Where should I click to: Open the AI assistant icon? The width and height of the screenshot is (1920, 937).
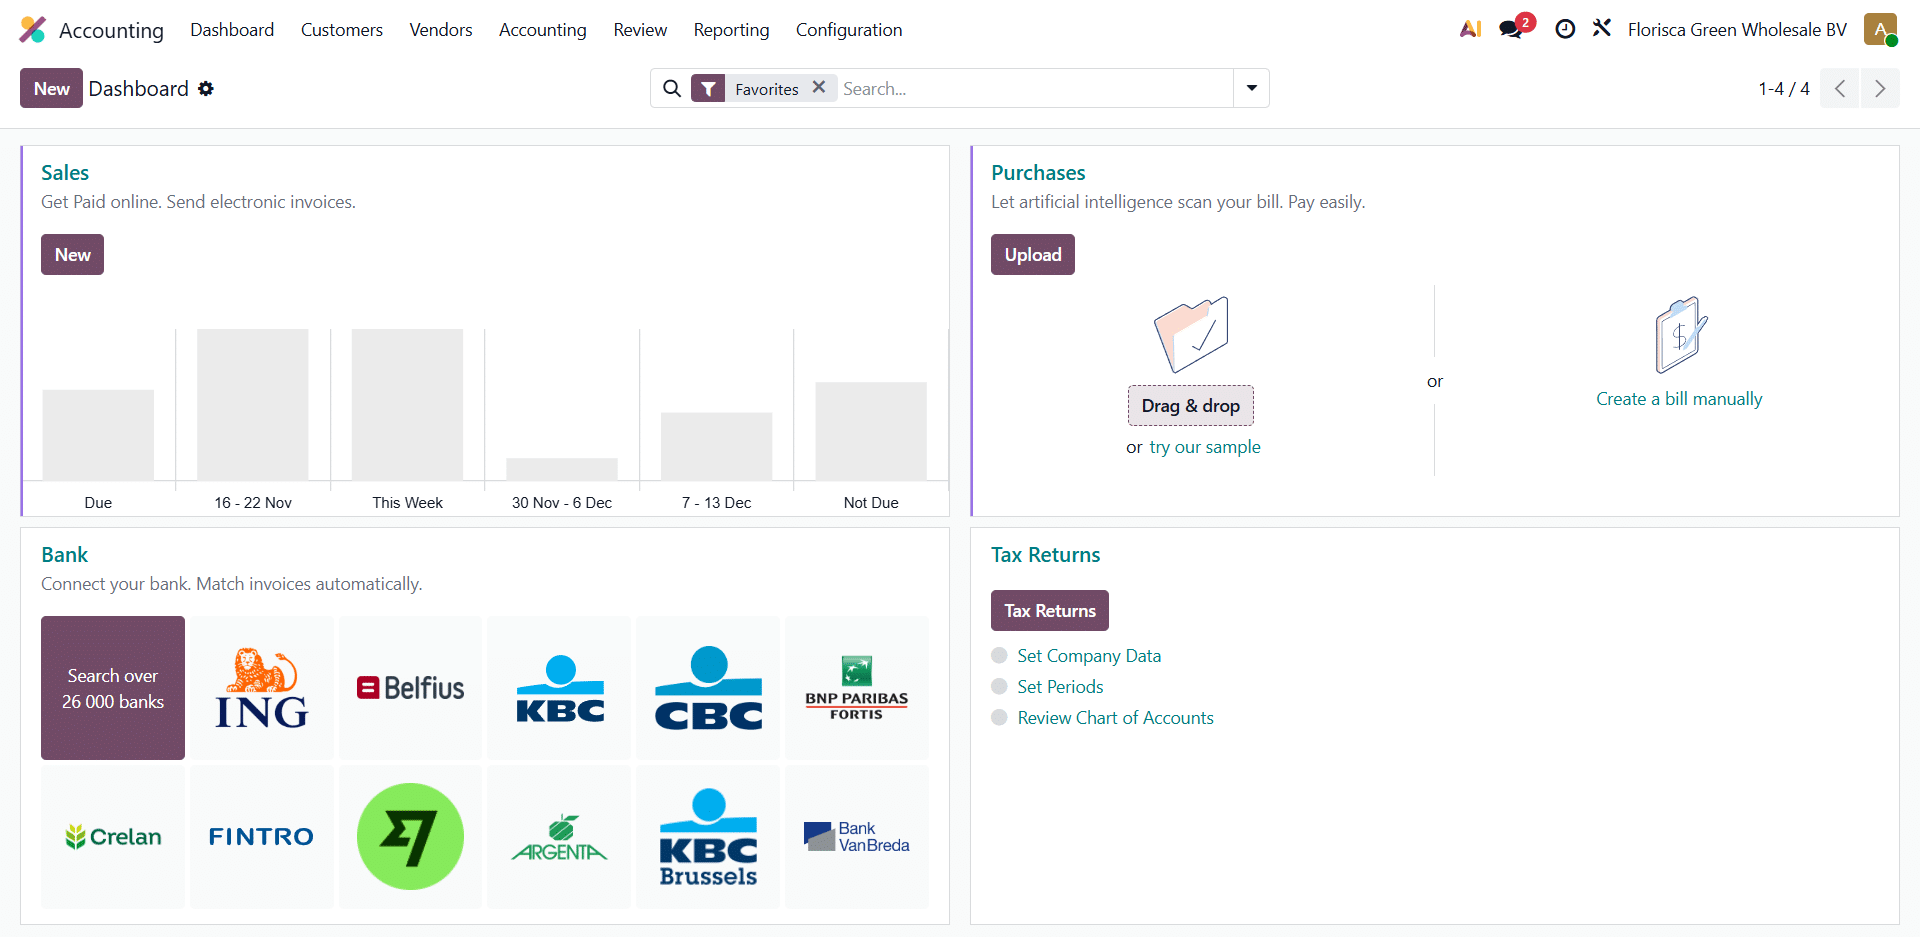pyautogui.click(x=1470, y=29)
